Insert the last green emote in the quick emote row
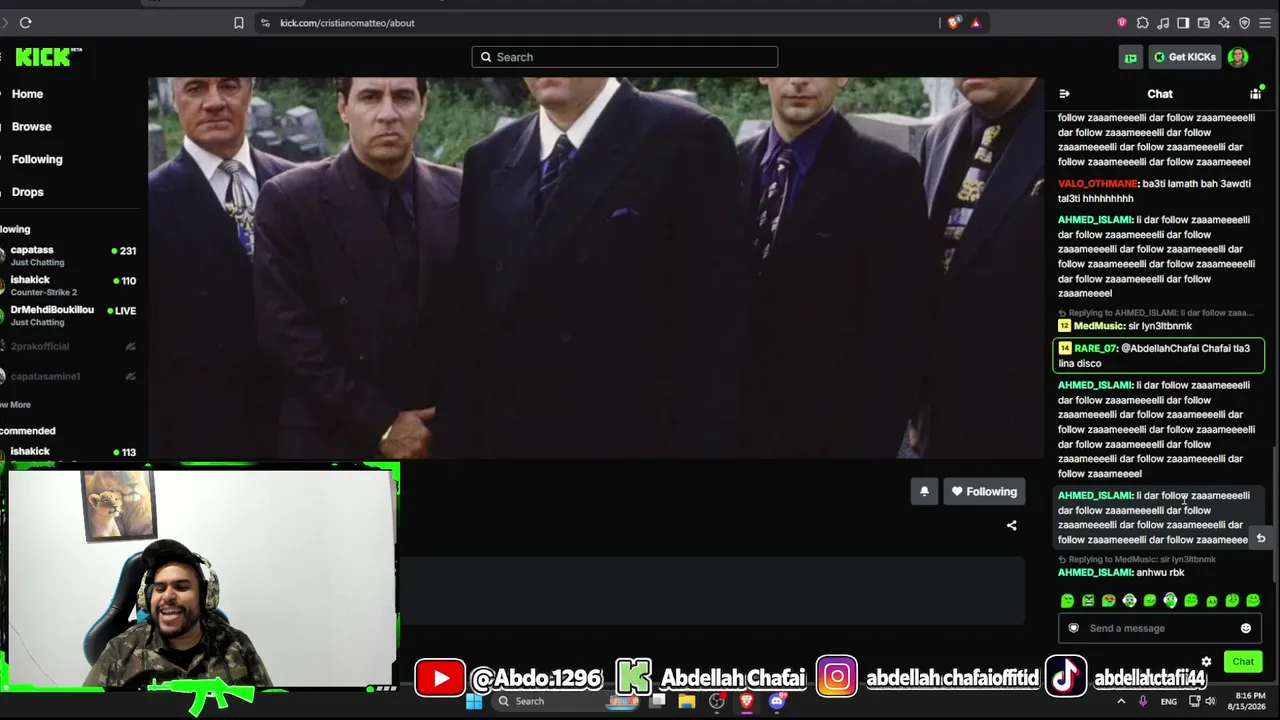Image resolution: width=1280 pixels, height=720 pixels. pyautogui.click(x=1253, y=601)
